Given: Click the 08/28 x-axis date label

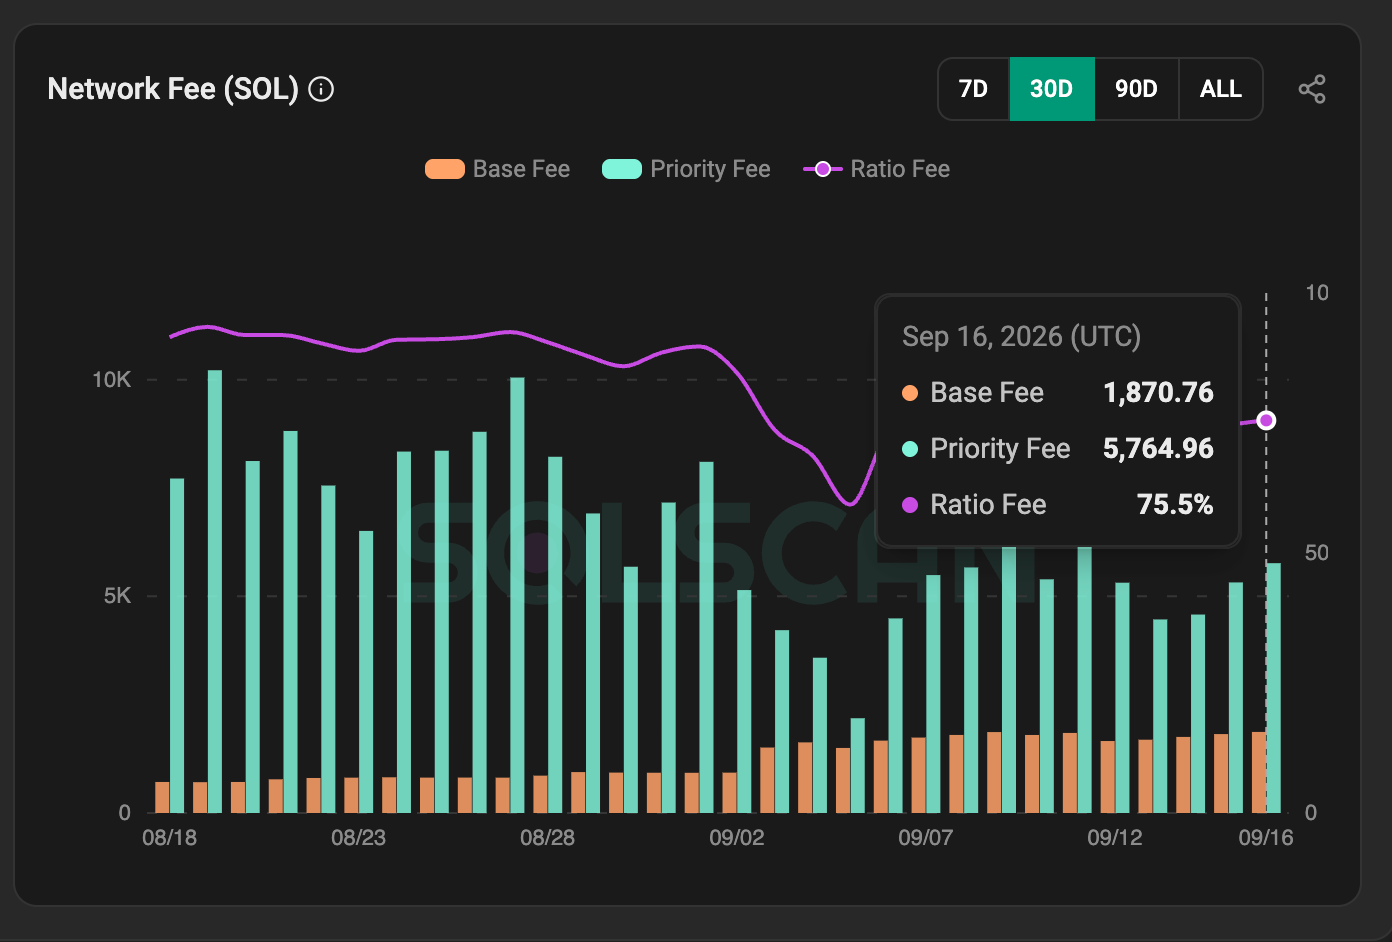Looking at the screenshot, I should [547, 838].
